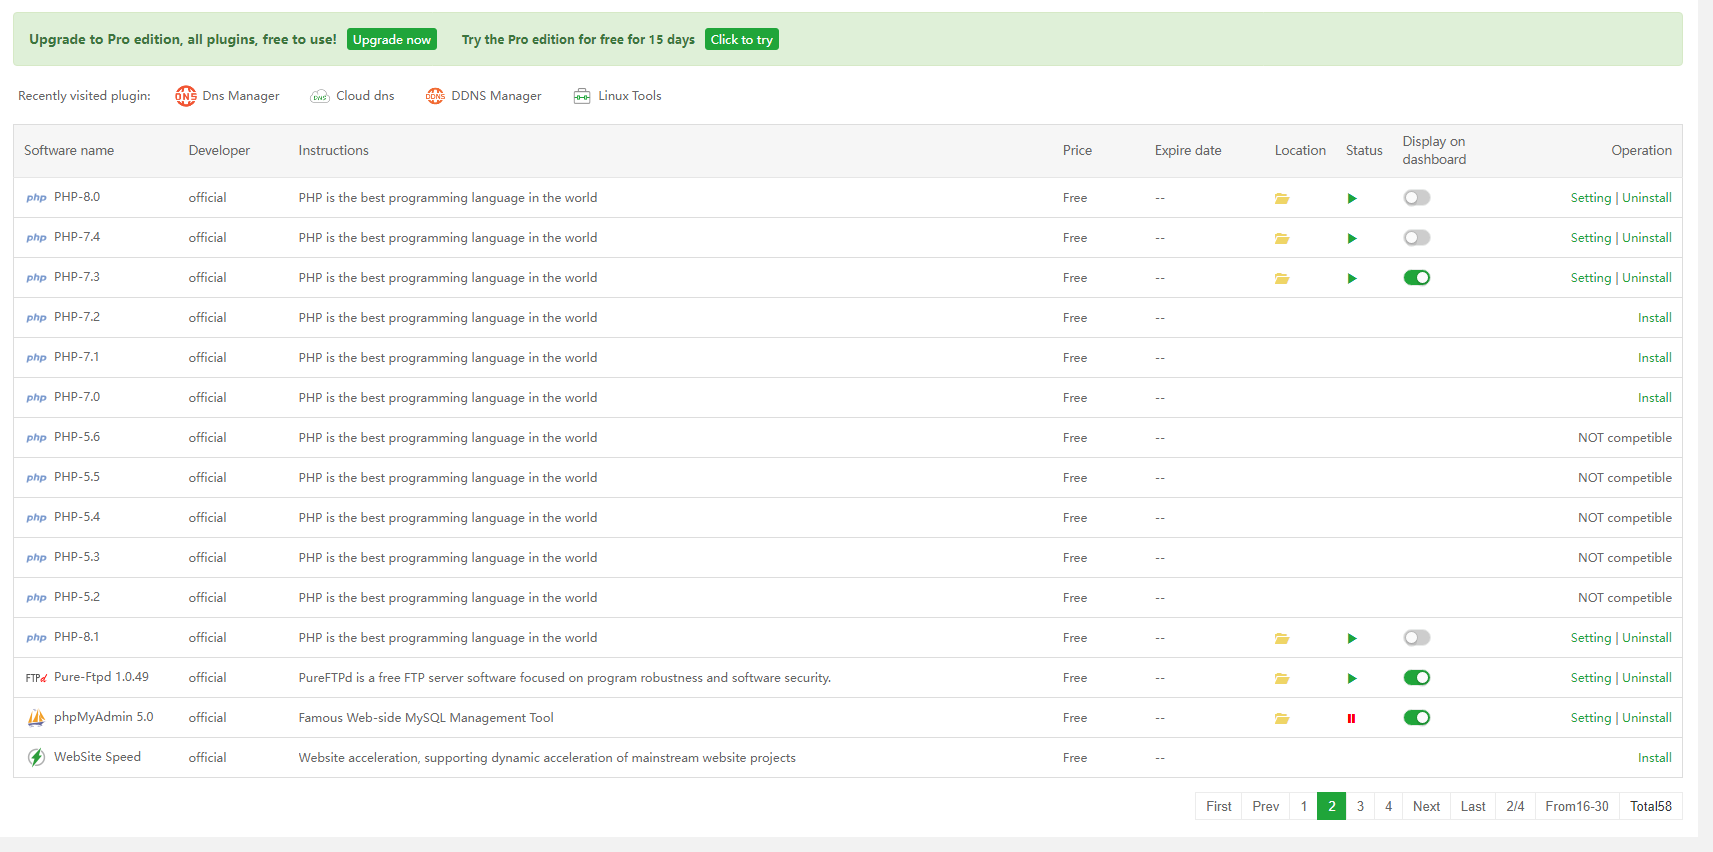Click the phpMyAdmin red stopped status icon
1713x852 pixels.
pyautogui.click(x=1351, y=718)
